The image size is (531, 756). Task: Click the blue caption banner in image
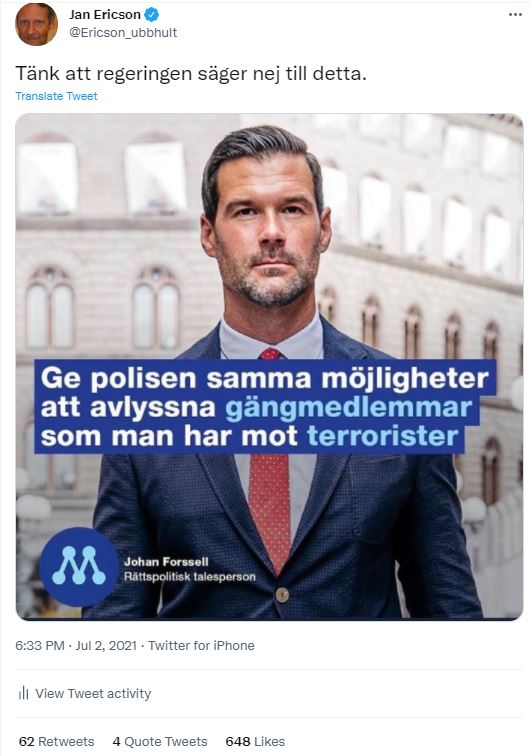pos(265,406)
